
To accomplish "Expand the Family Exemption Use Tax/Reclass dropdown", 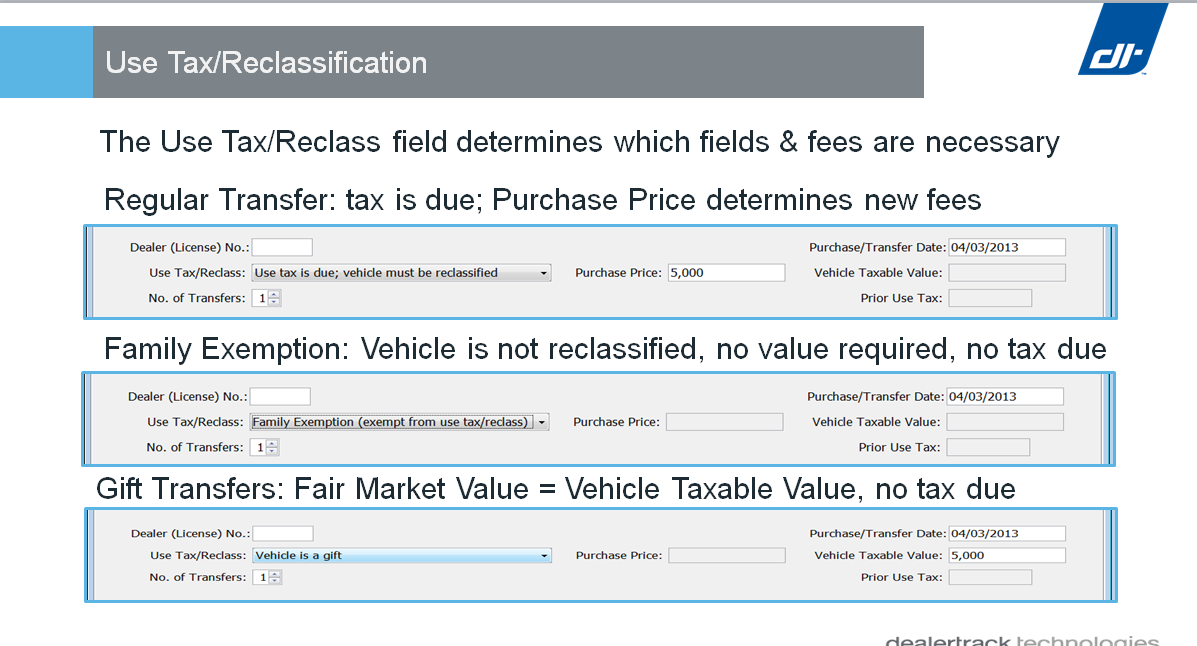I will coord(399,422).
